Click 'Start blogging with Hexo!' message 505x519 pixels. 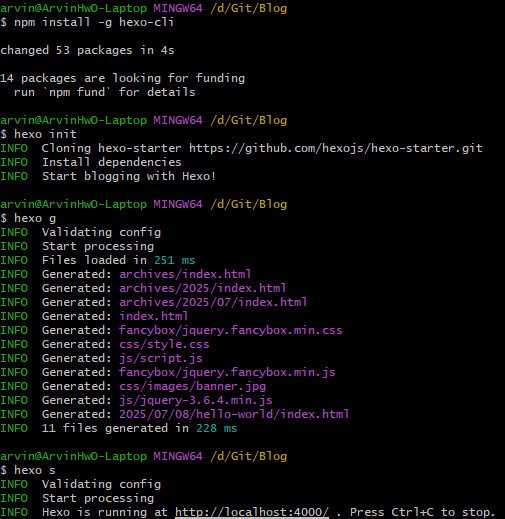(x=129, y=176)
